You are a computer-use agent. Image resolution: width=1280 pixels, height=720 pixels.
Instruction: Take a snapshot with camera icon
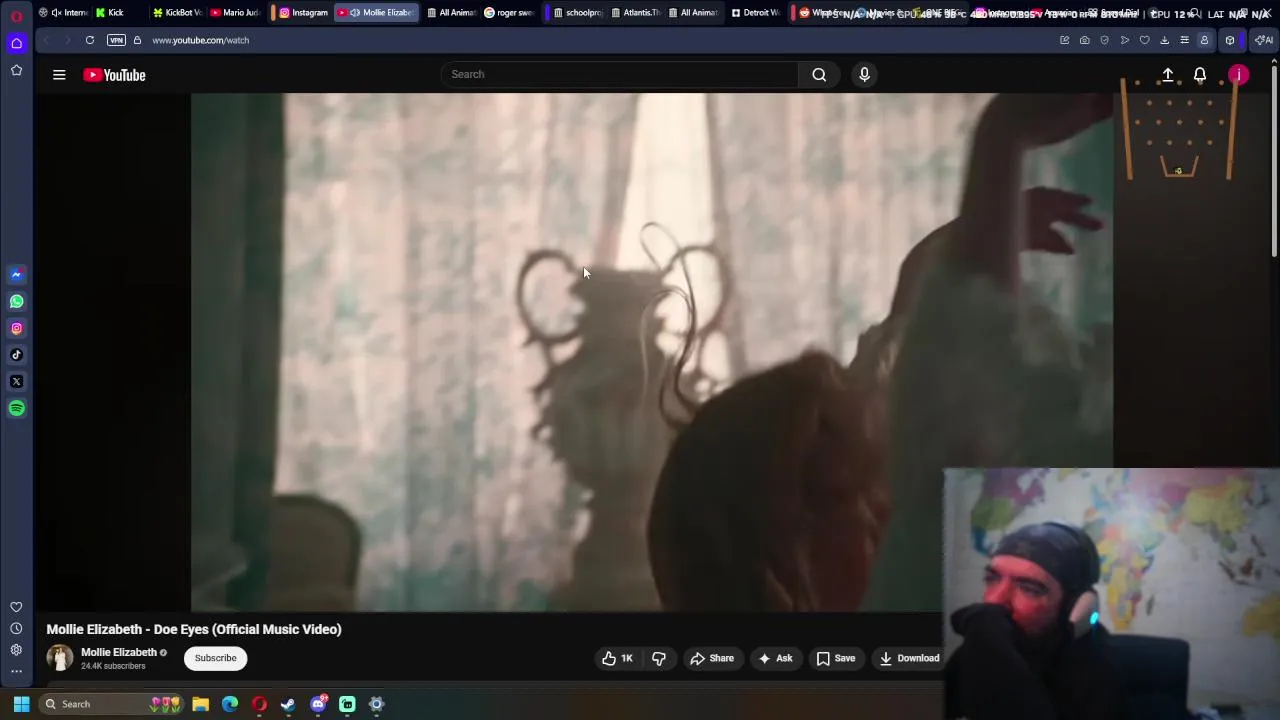click(x=1084, y=40)
